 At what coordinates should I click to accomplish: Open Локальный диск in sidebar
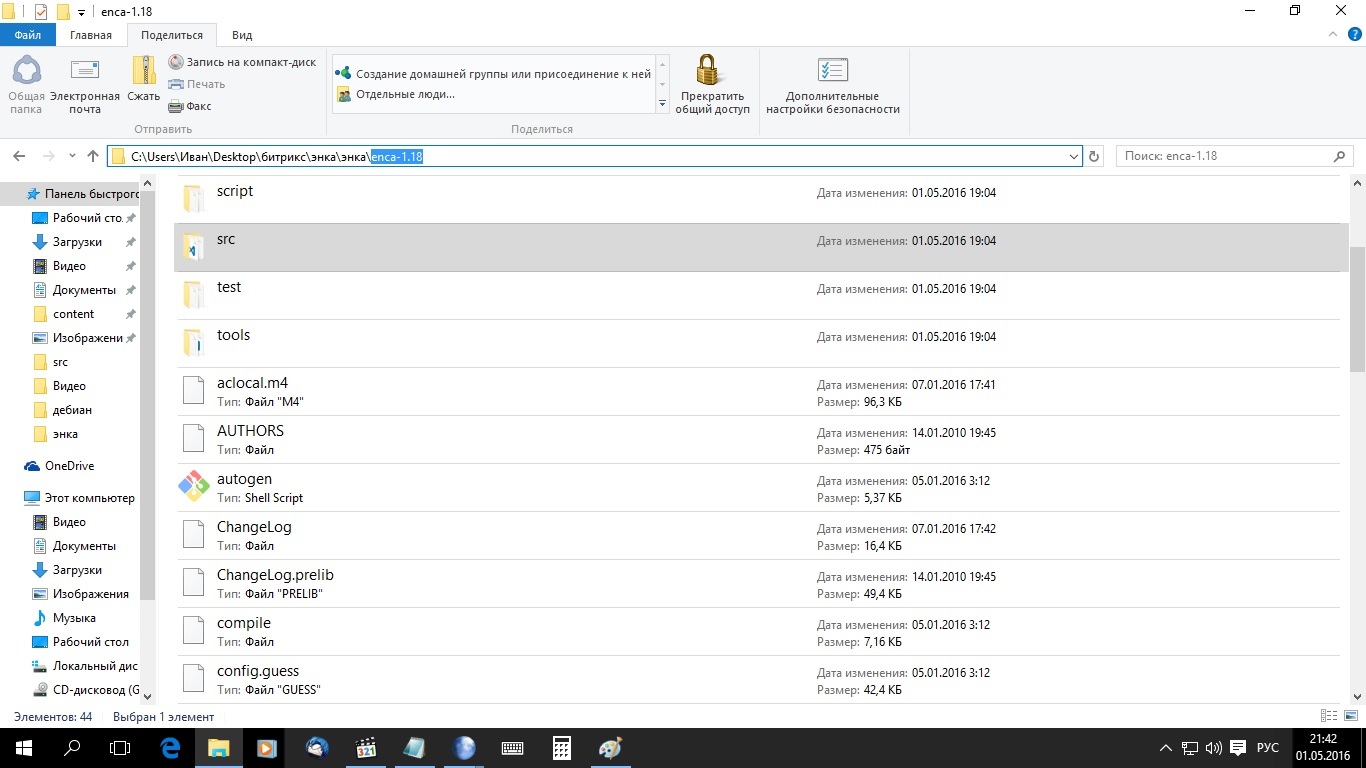click(84, 666)
